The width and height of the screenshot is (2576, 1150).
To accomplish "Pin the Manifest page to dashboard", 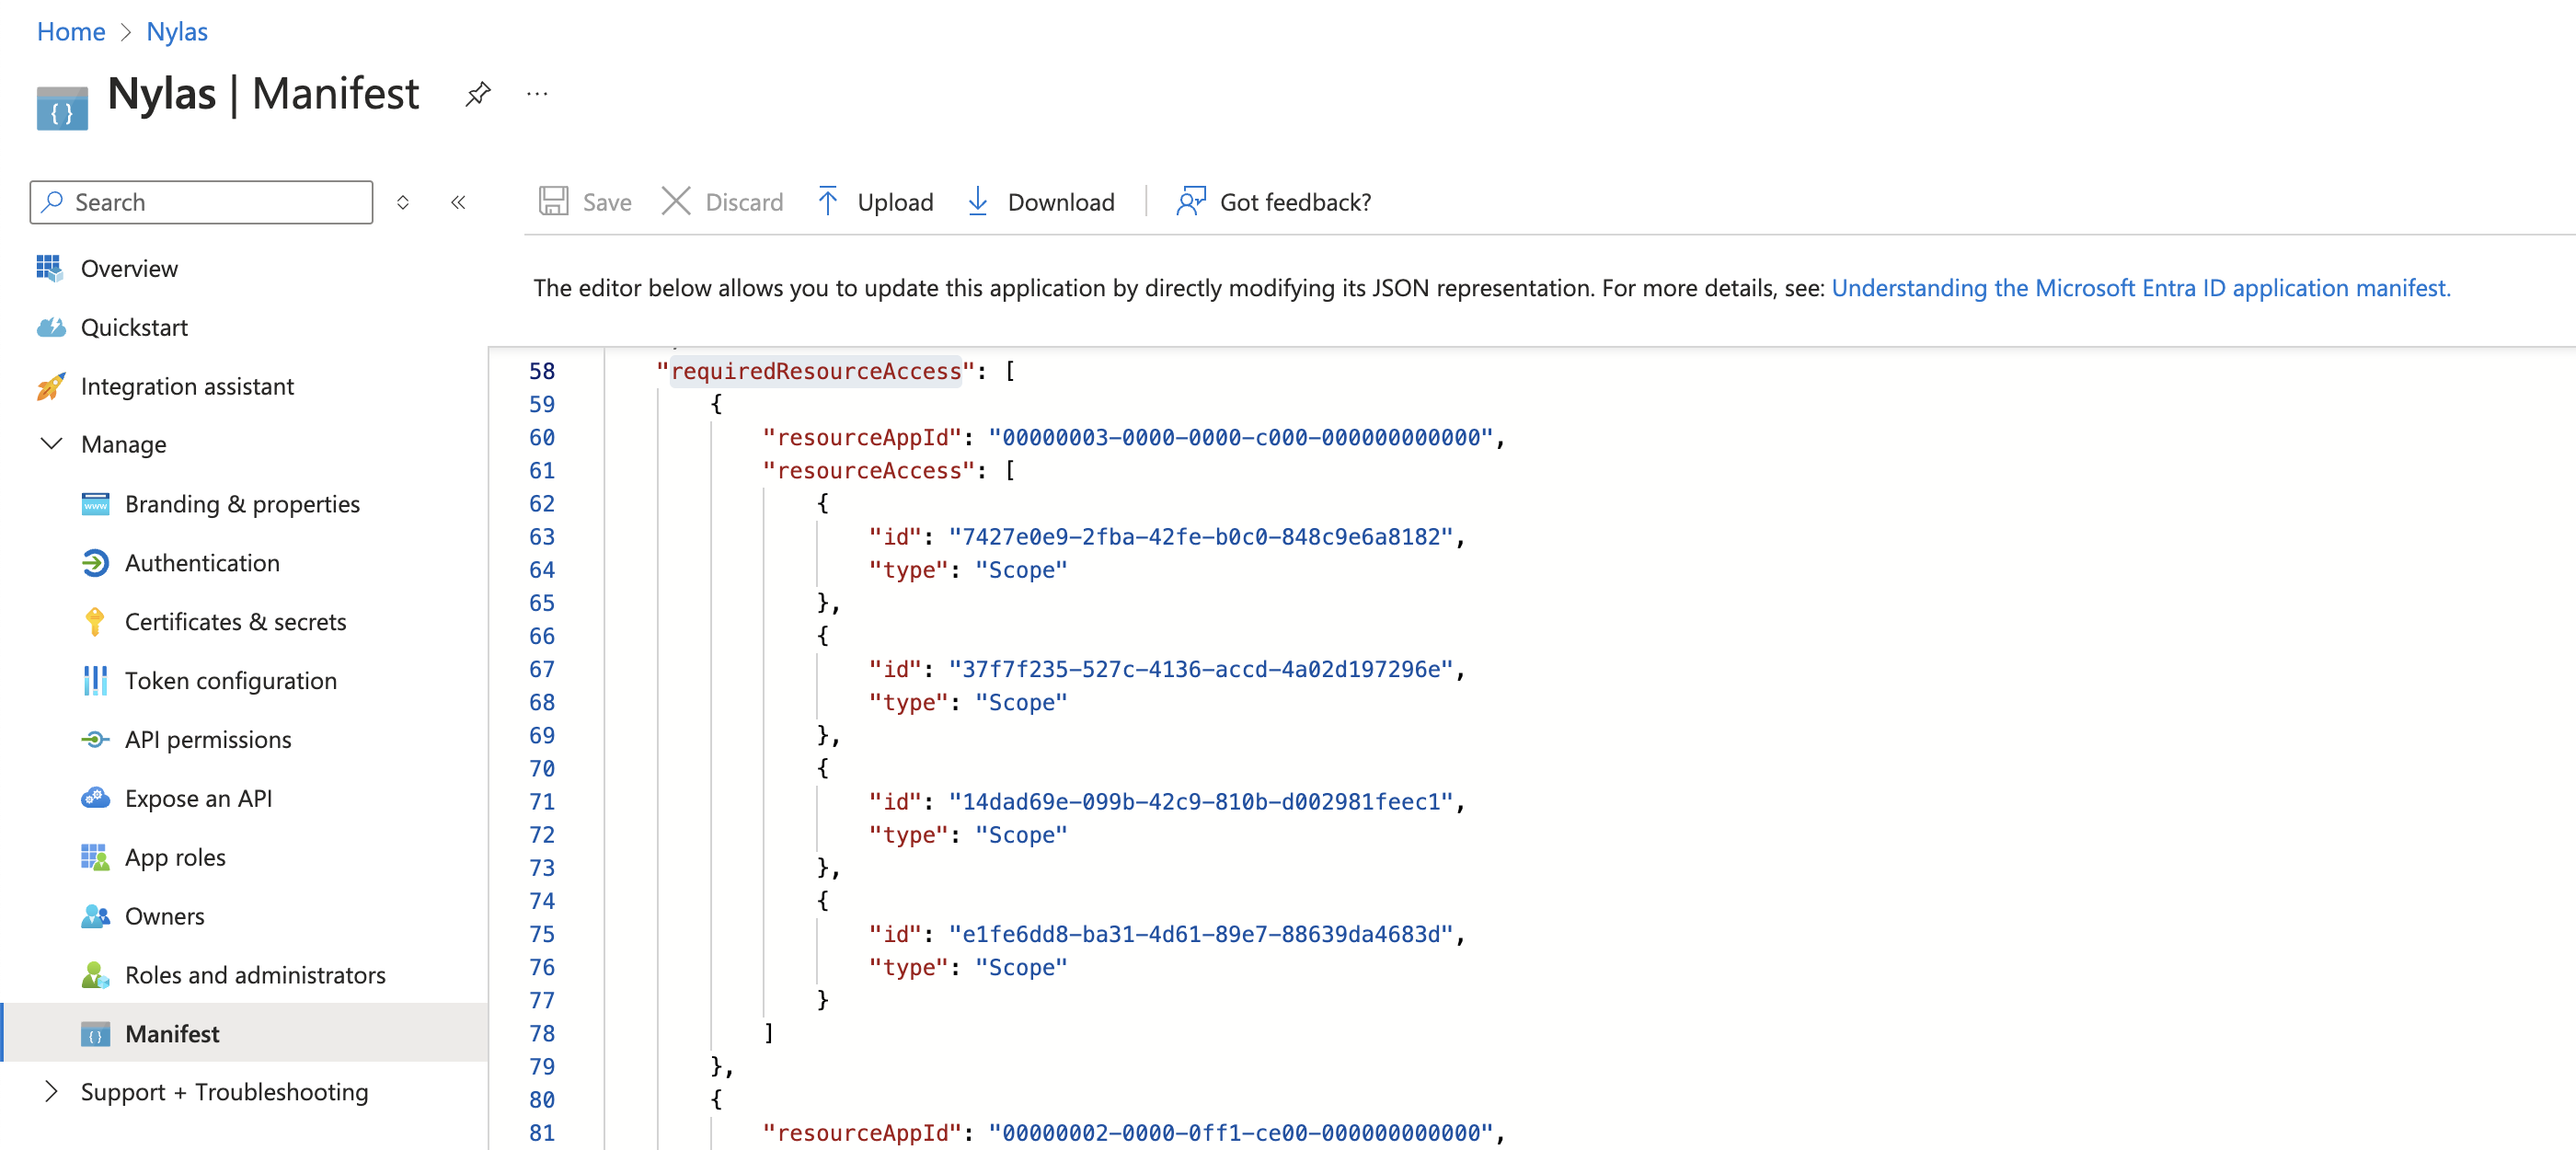I will tap(477, 93).
